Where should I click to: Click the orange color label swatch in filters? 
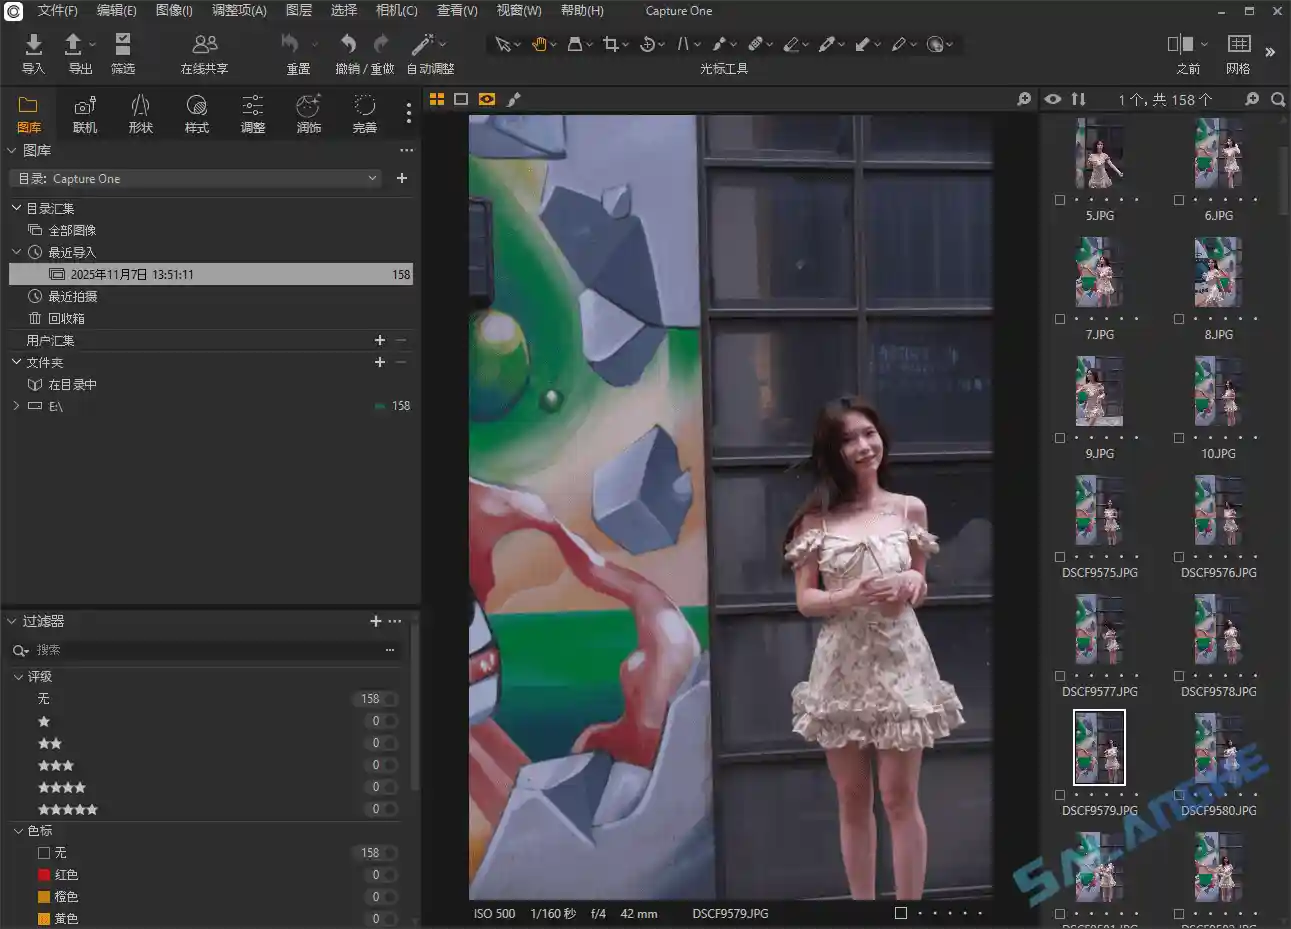45,896
